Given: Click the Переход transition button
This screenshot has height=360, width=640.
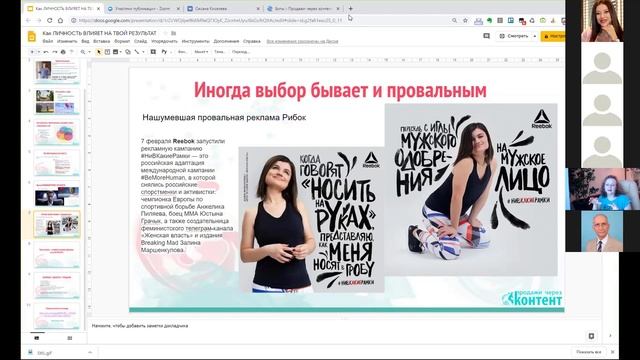Looking at the screenshot, I should point(240,52).
